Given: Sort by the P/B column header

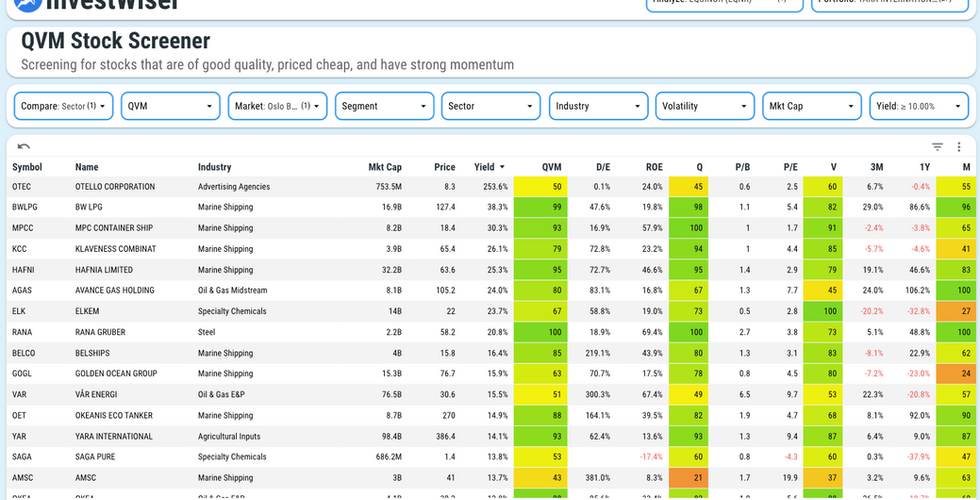Looking at the screenshot, I should pyautogui.click(x=742, y=167).
